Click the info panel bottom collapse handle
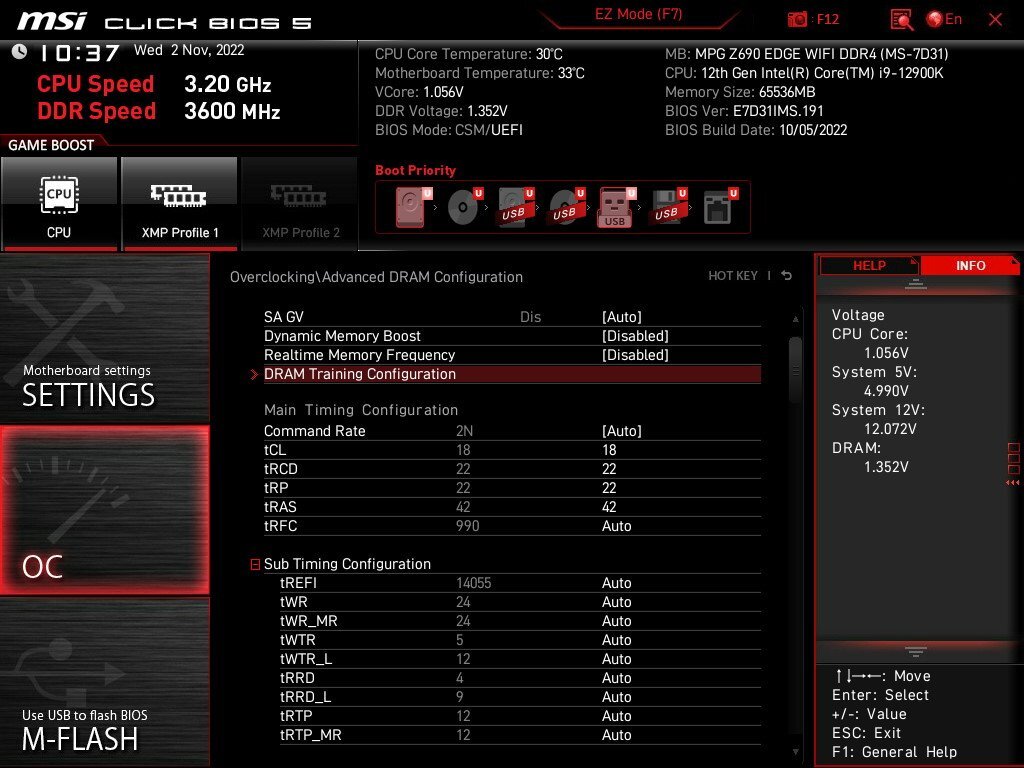 [x=916, y=652]
